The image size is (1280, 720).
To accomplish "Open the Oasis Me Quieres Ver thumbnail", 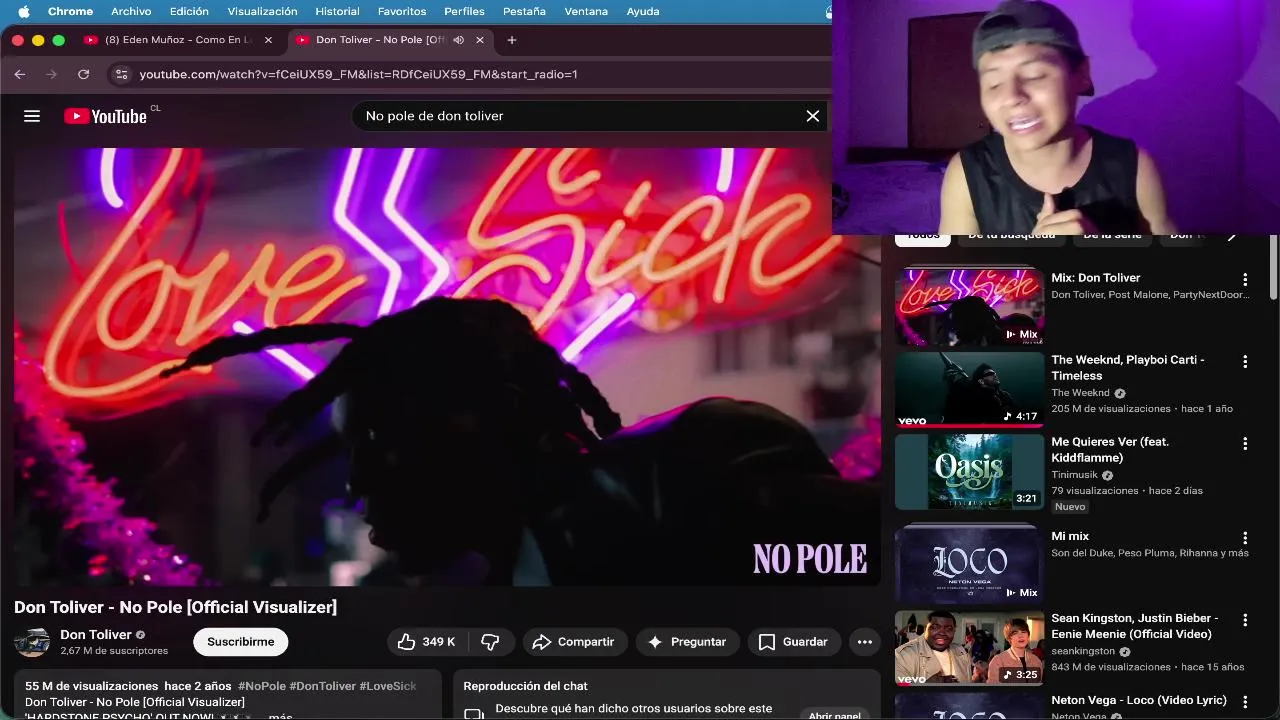I will [969, 471].
